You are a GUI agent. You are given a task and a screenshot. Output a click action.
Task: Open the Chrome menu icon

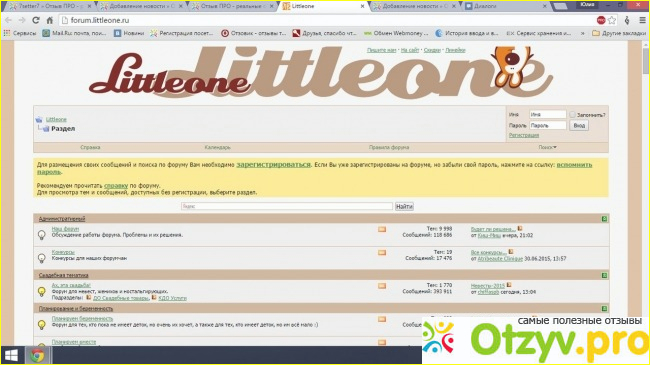[642, 20]
